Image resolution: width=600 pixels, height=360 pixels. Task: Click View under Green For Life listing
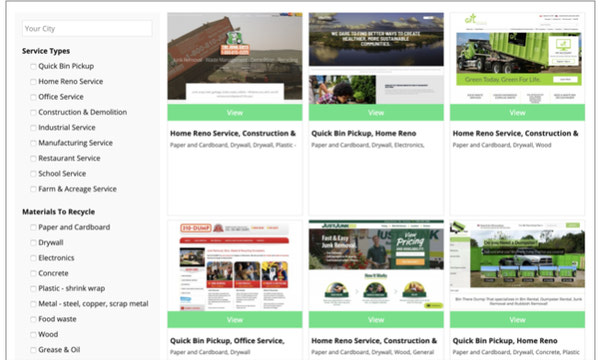pyautogui.click(x=517, y=112)
